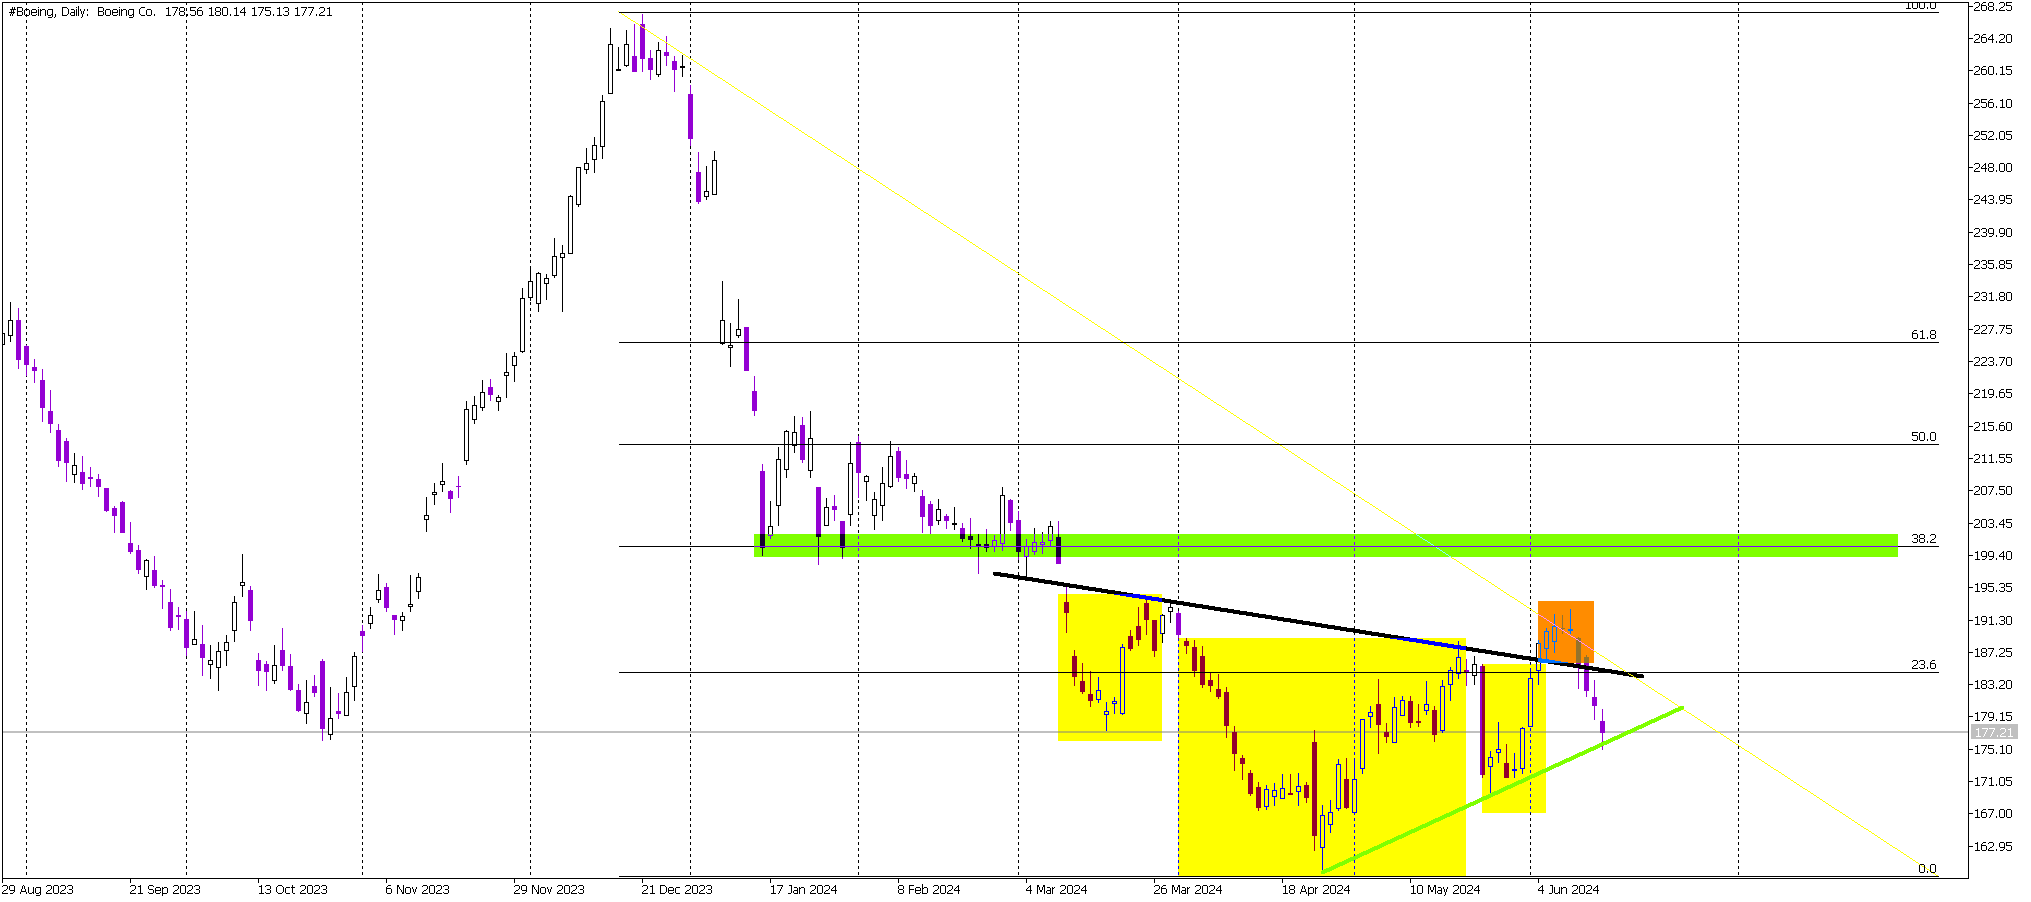Click the 199.40 price axis label
Viewport: 2031px width, 902px height.
coord(1992,556)
